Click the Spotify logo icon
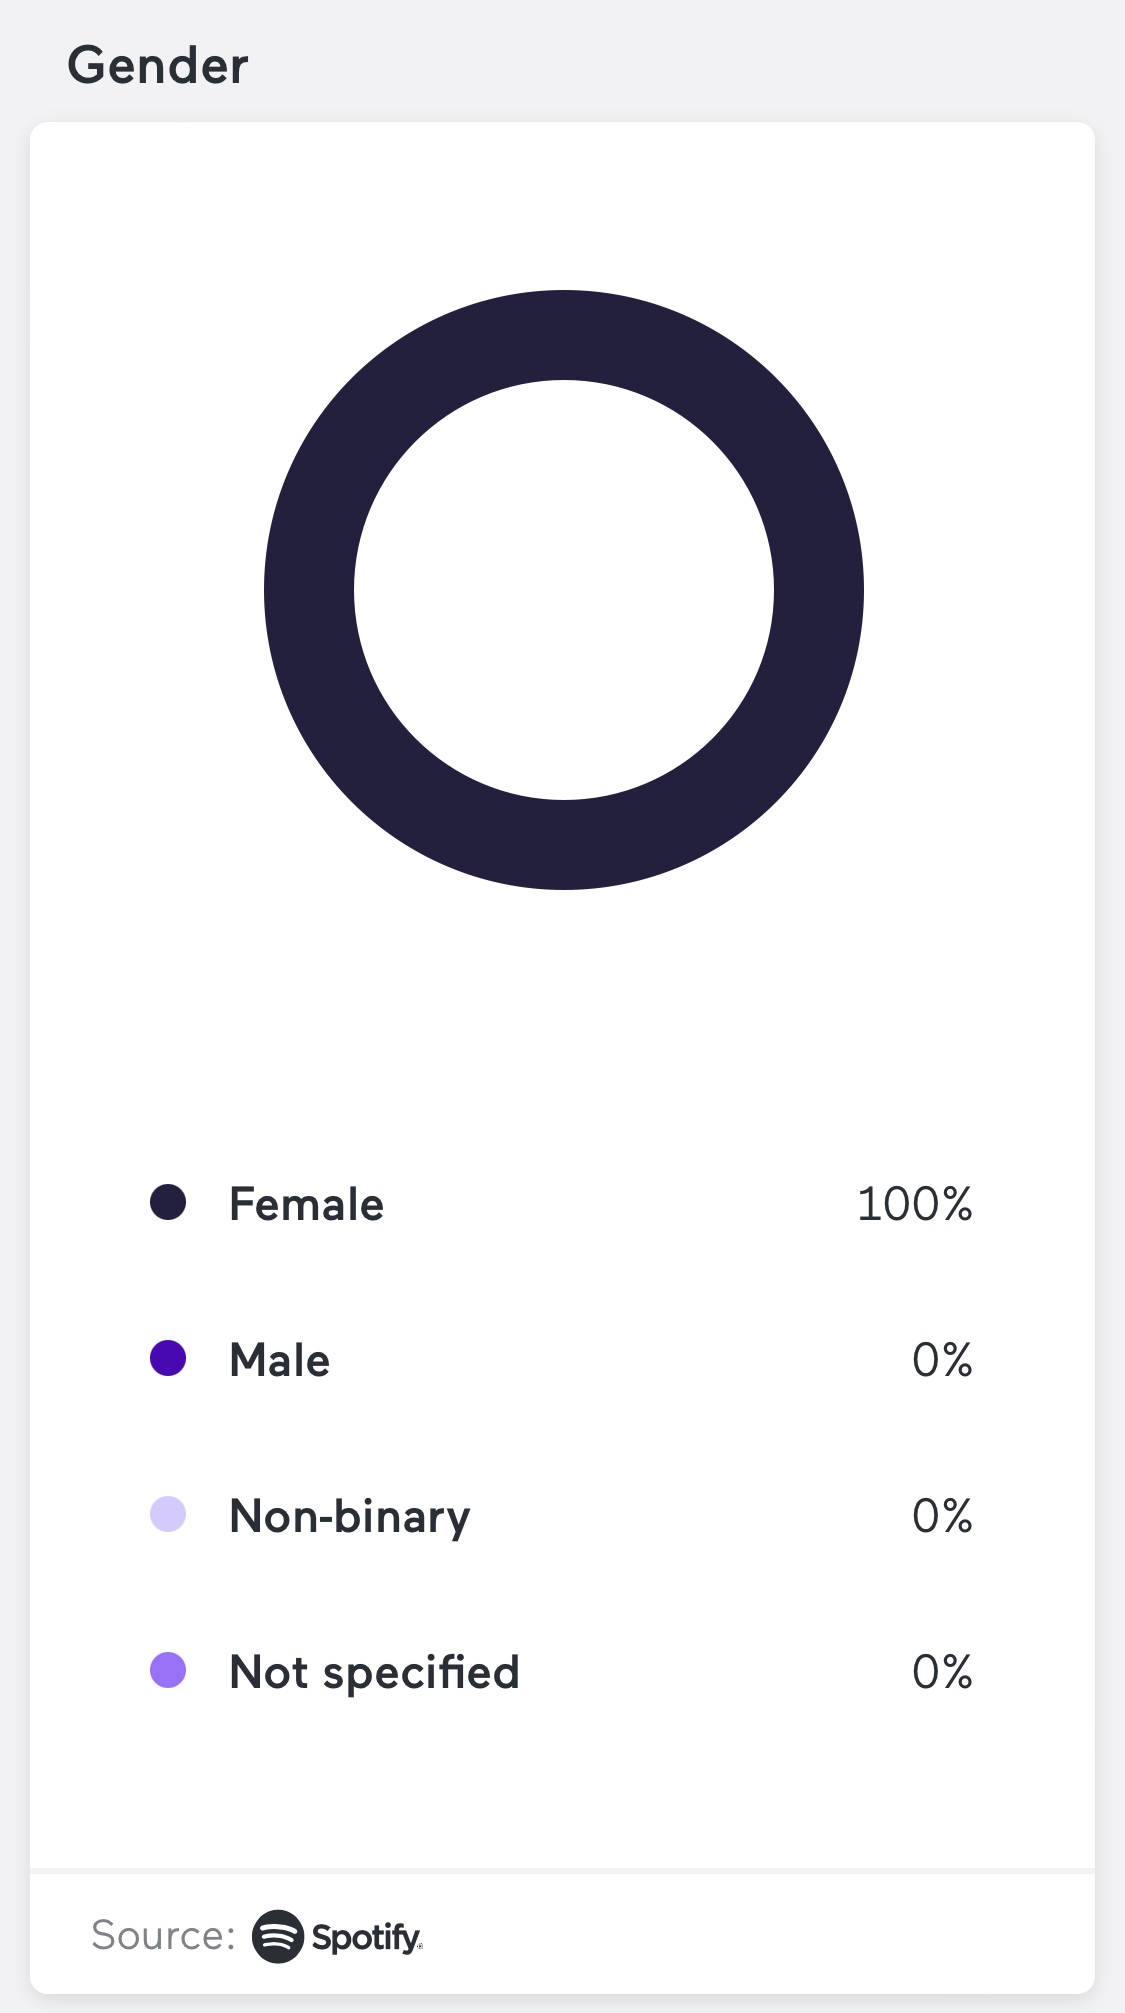1125x2013 pixels. tap(277, 1936)
